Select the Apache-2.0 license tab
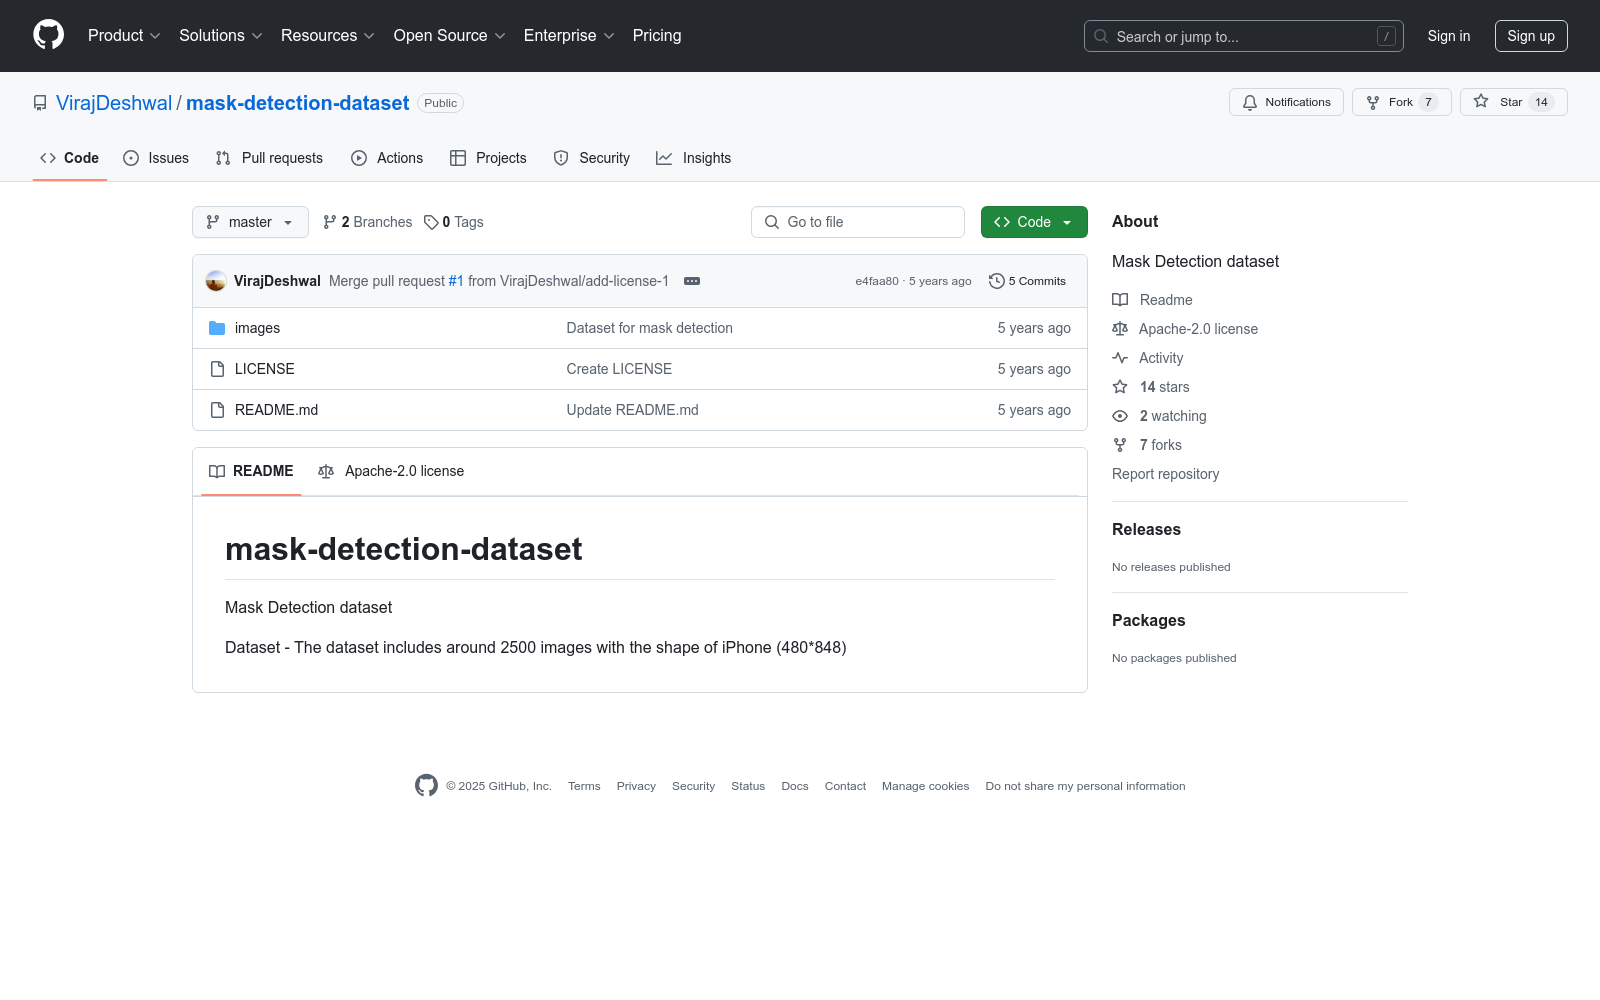 tap(391, 471)
